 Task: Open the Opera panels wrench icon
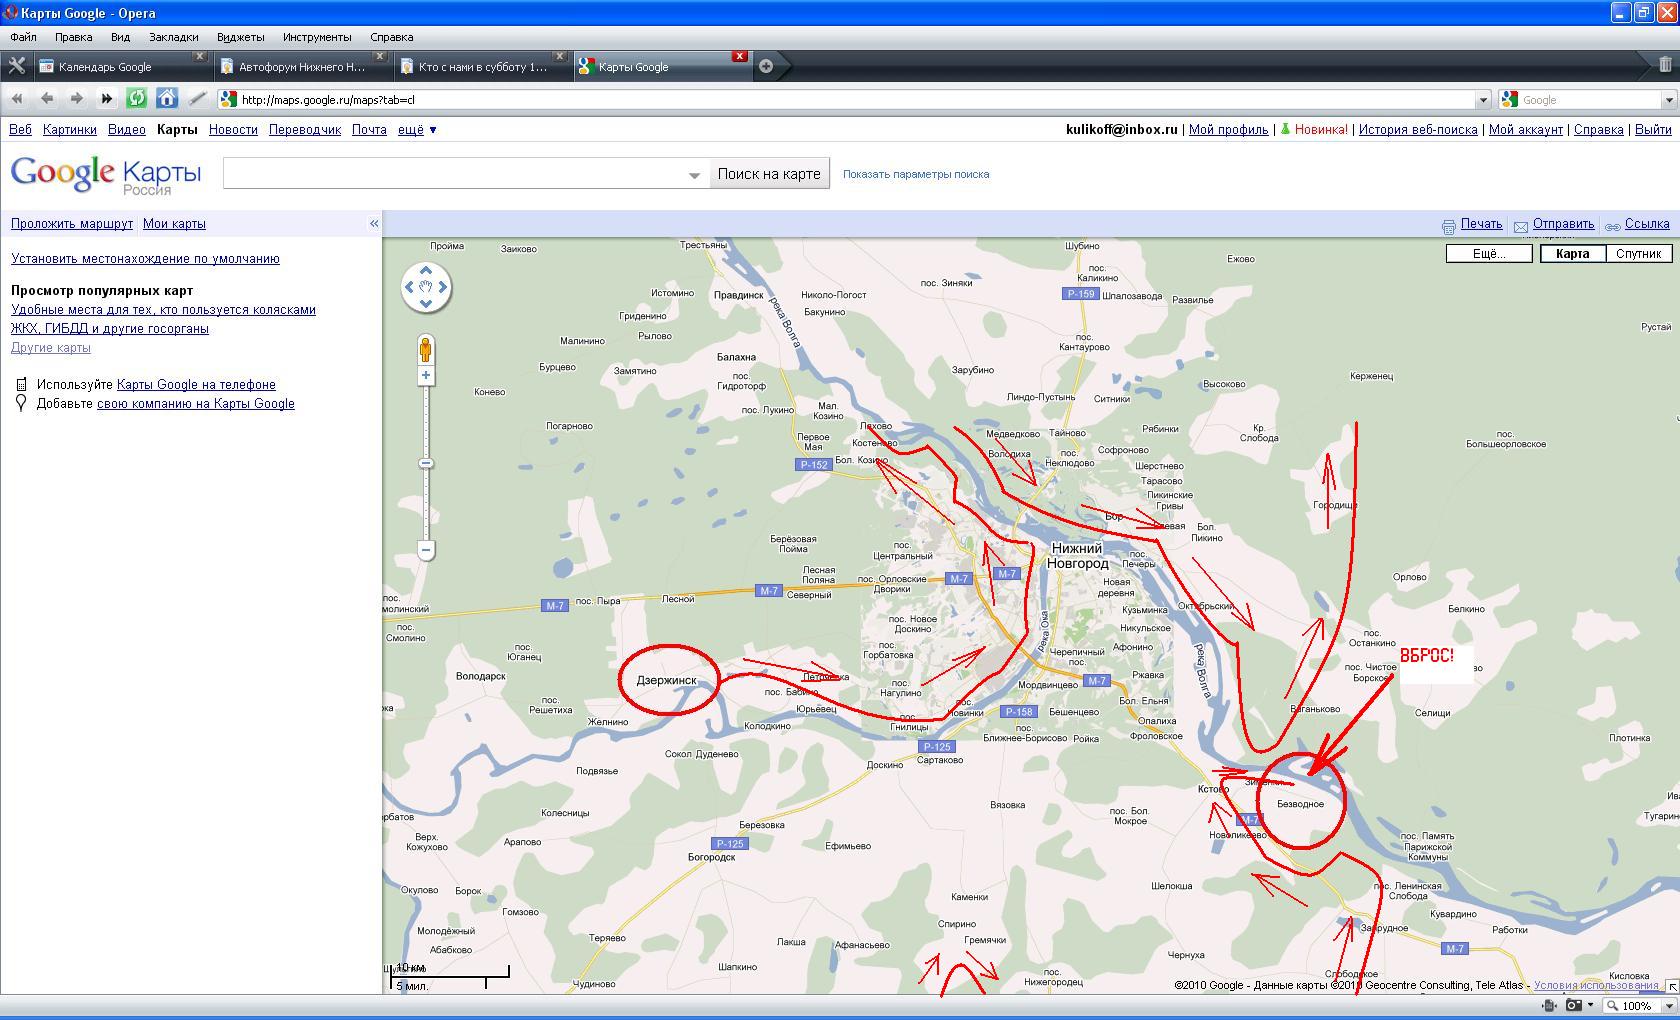point(16,66)
